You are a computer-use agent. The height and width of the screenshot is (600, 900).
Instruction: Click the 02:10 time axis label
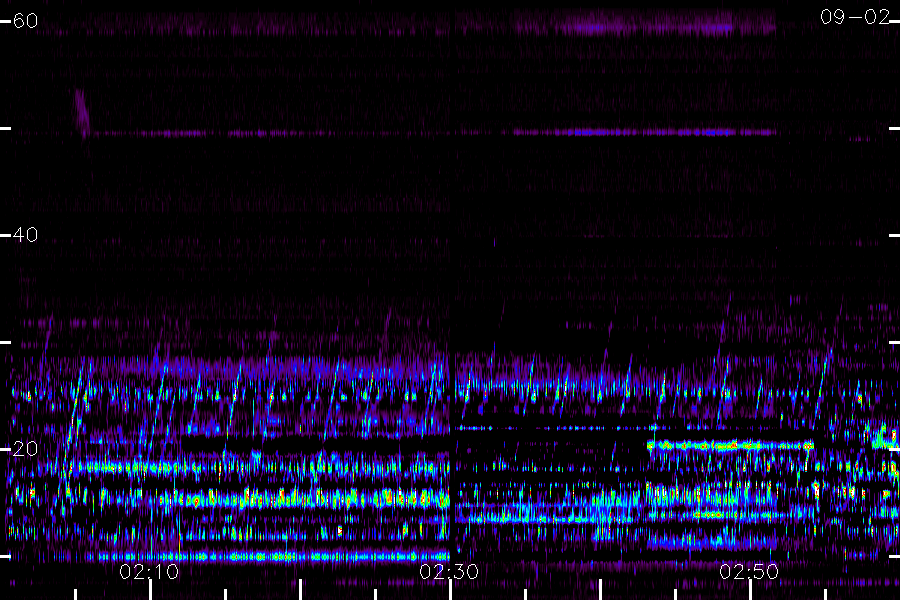[x=149, y=571]
